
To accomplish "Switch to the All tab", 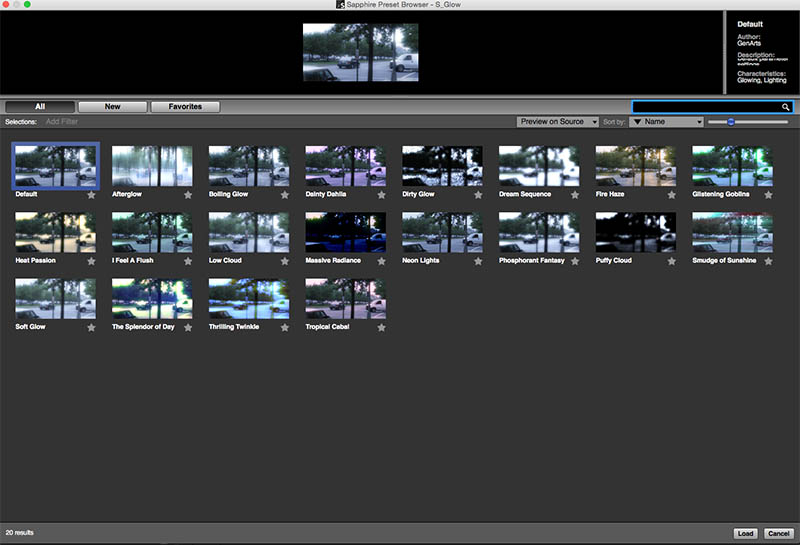I will pyautogui.click(x=40, y=107).
